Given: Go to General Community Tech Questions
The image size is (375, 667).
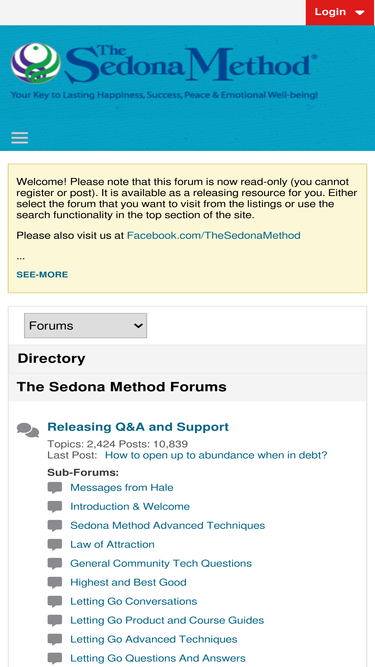Looking at the screenshot, I should pos(161,563).
